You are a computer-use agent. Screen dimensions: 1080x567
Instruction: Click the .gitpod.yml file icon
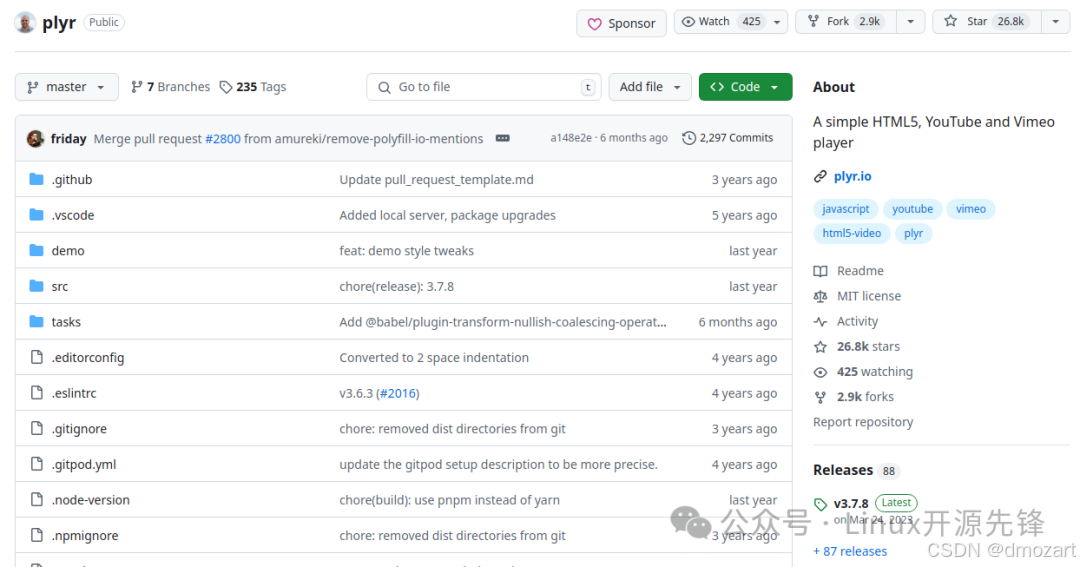37,464
